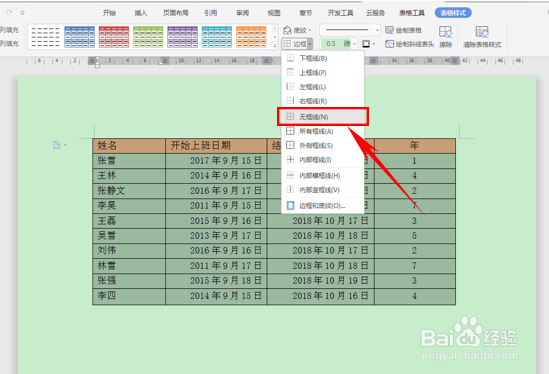Image resolution: width=549 pixels, height=374 pixels.
Task: Click the first-line indent marker on the ruler
Action: pyautogui.click(x=97, y=58)
